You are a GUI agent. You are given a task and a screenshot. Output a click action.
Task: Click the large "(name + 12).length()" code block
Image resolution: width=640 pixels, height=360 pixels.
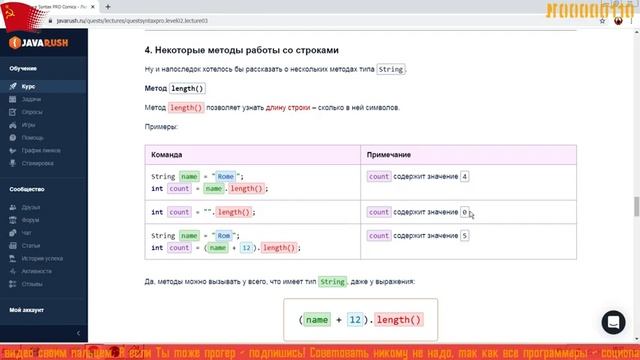pyautogui.click(x=360, y=320)
